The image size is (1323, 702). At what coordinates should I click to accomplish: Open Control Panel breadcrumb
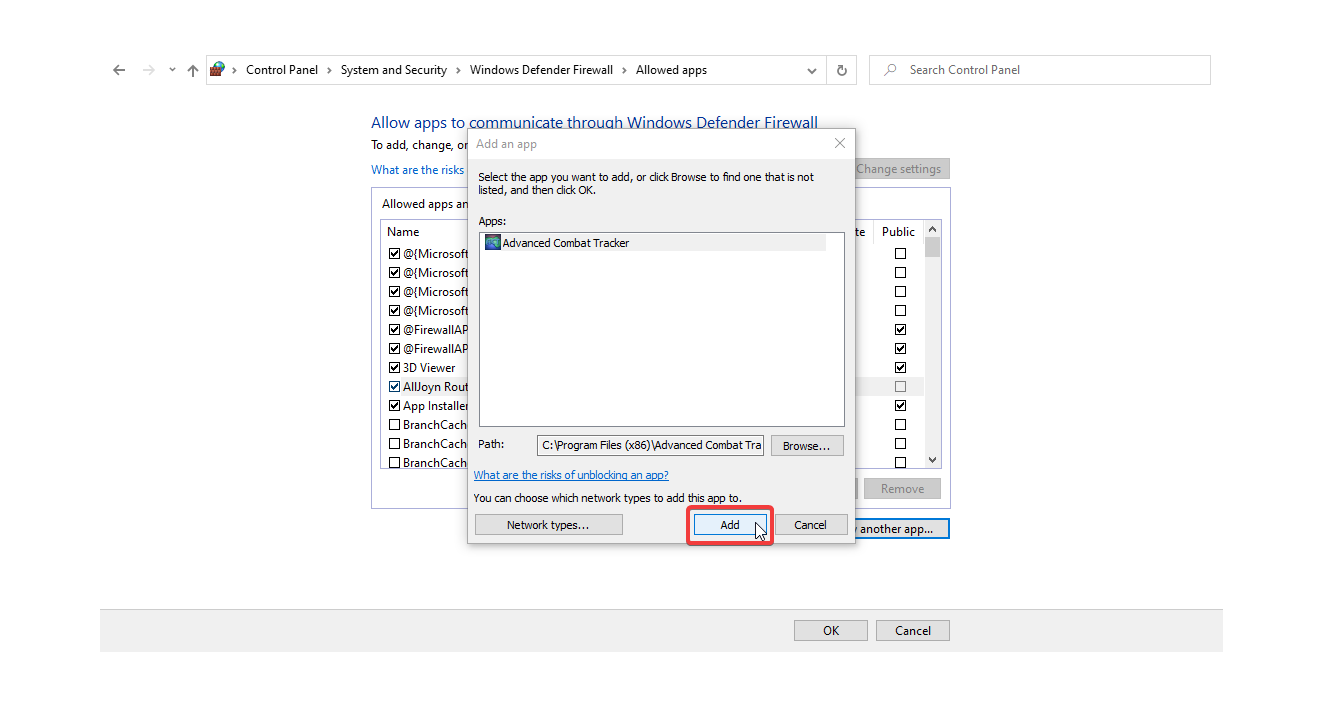click(282, 70)
